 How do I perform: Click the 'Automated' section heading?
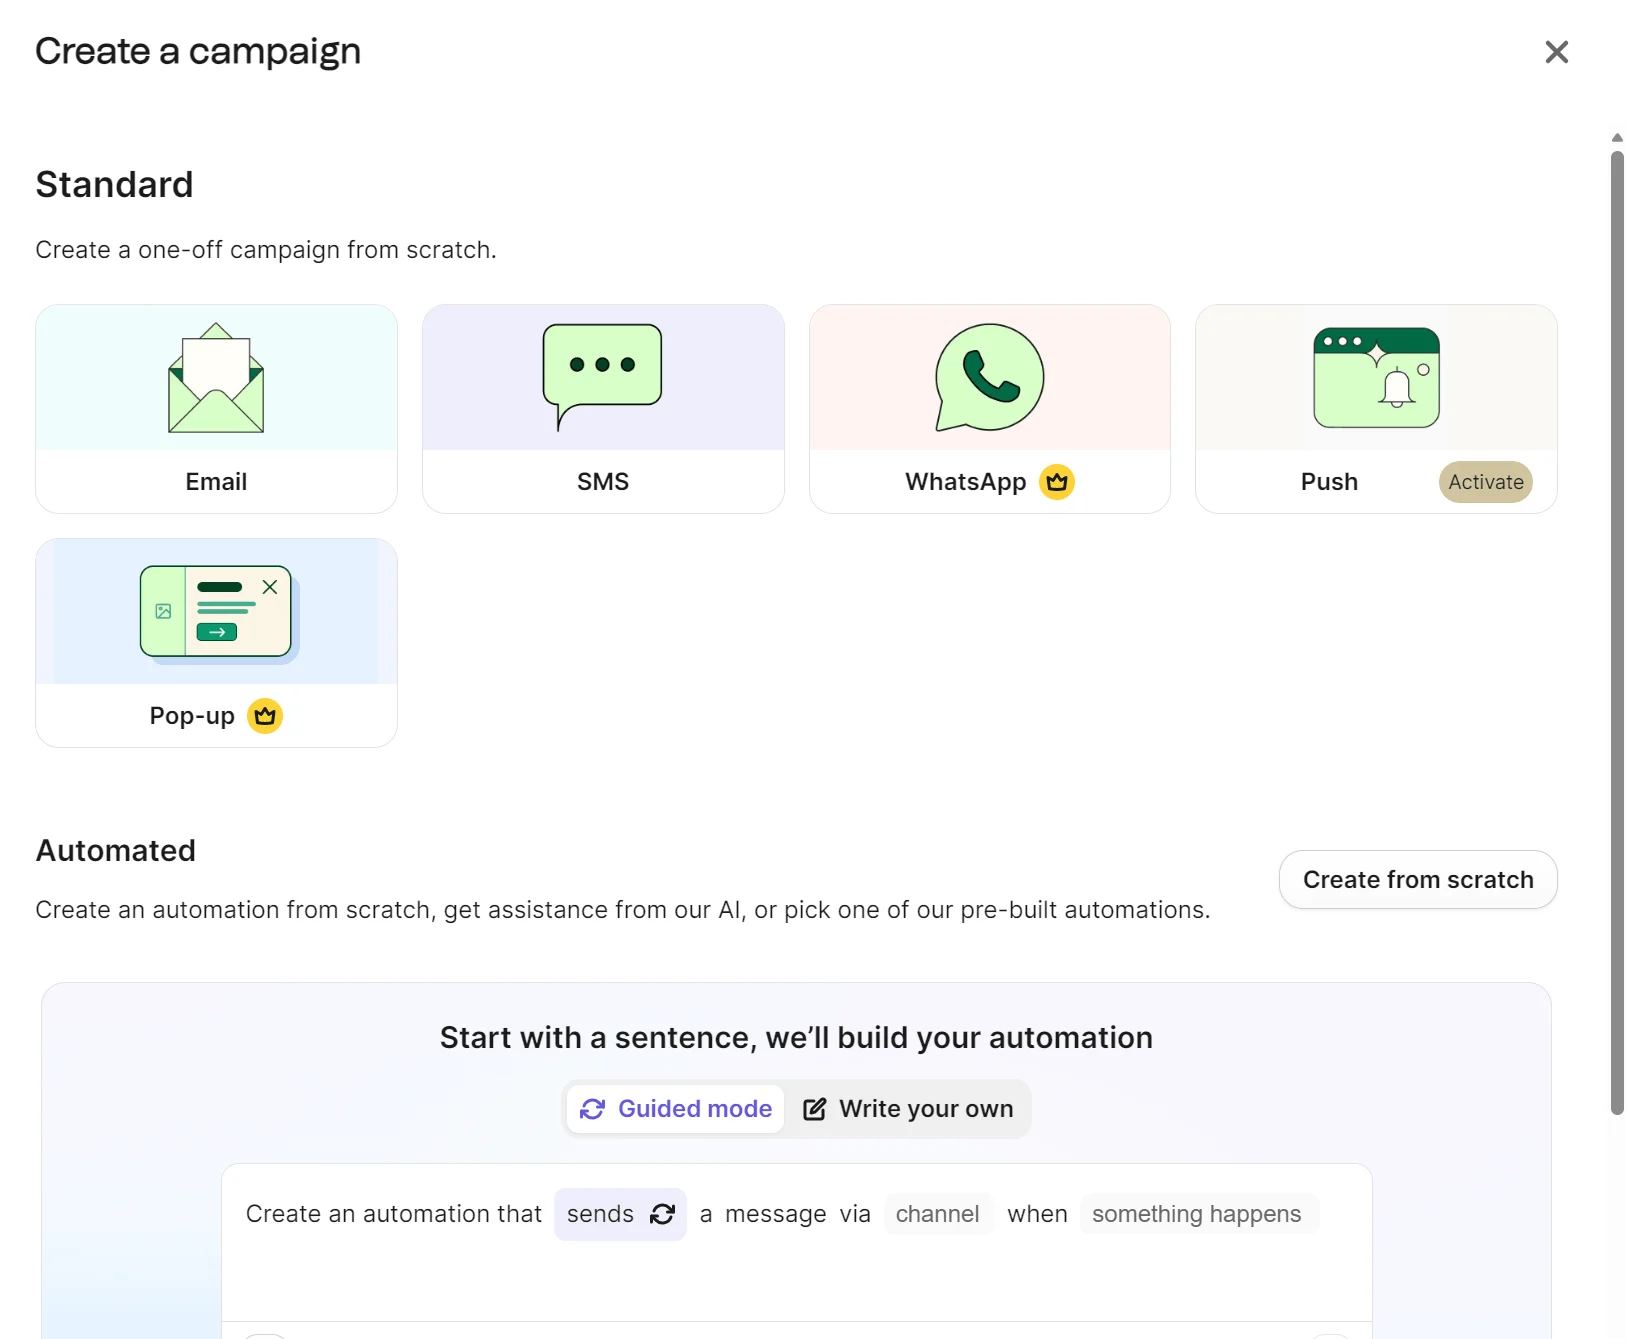tap(116, 851)
